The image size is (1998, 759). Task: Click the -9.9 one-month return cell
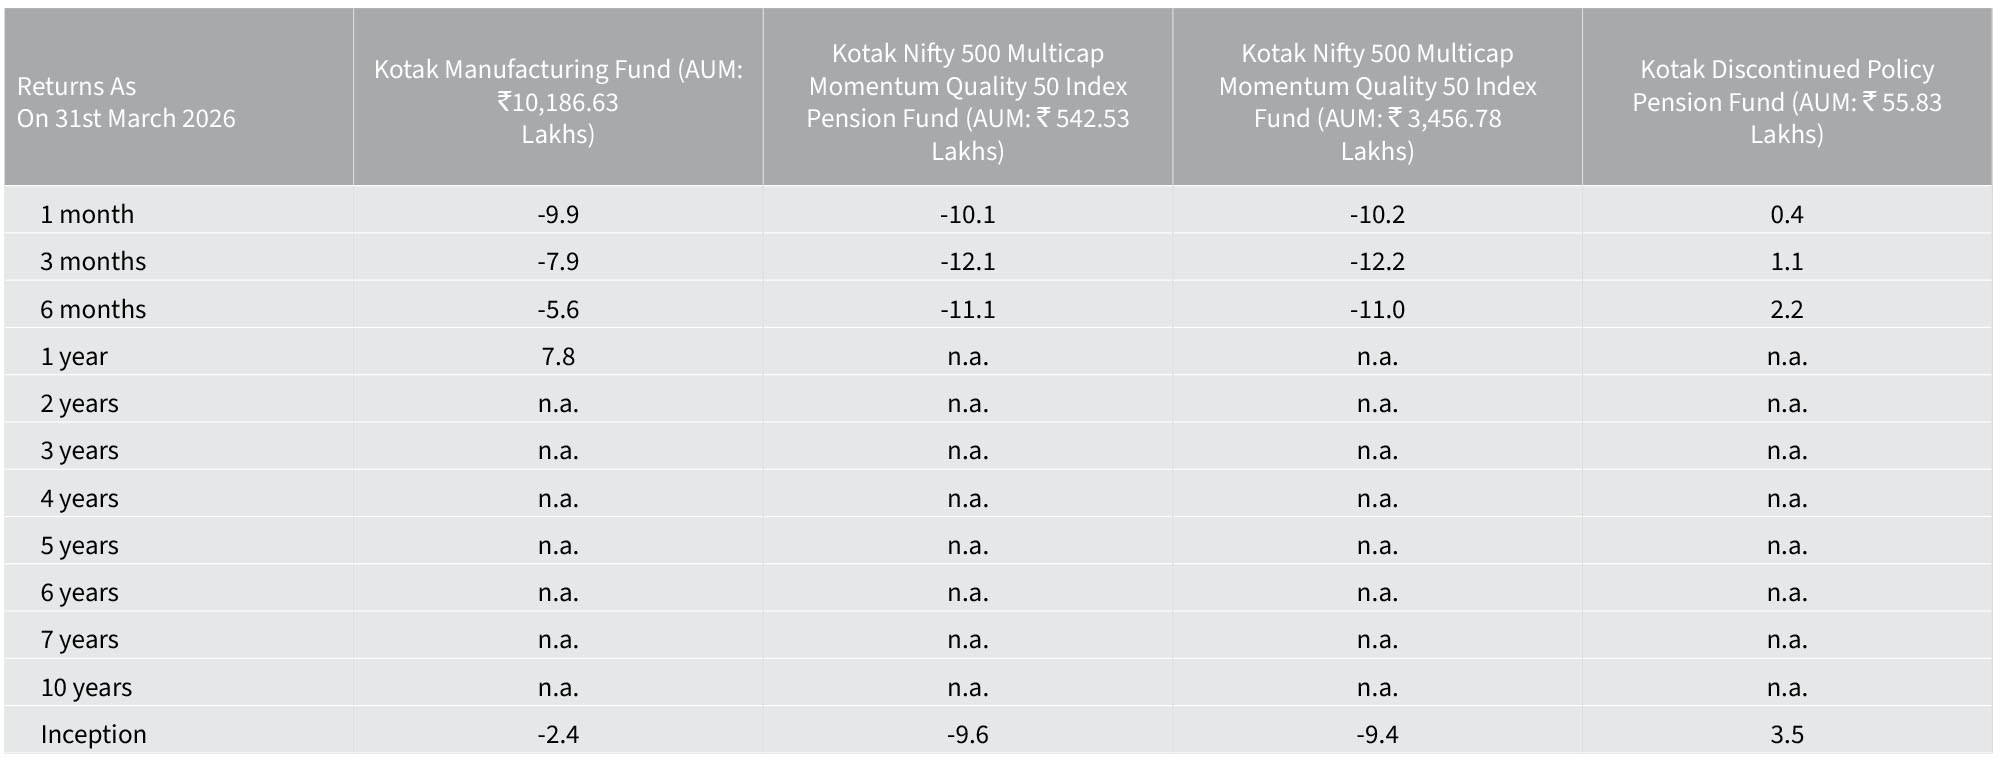(558, 214)
